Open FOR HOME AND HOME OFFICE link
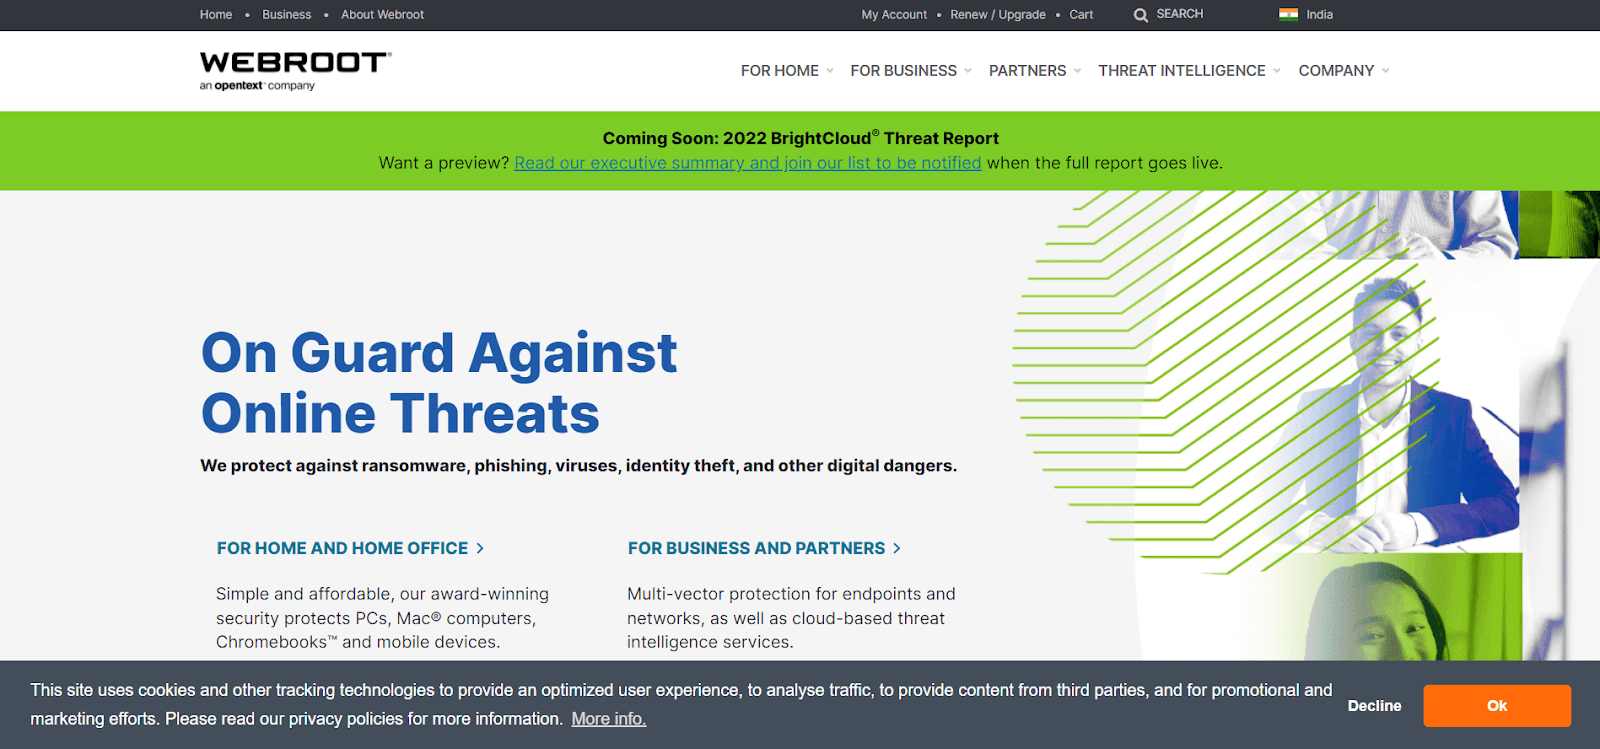 342,548
